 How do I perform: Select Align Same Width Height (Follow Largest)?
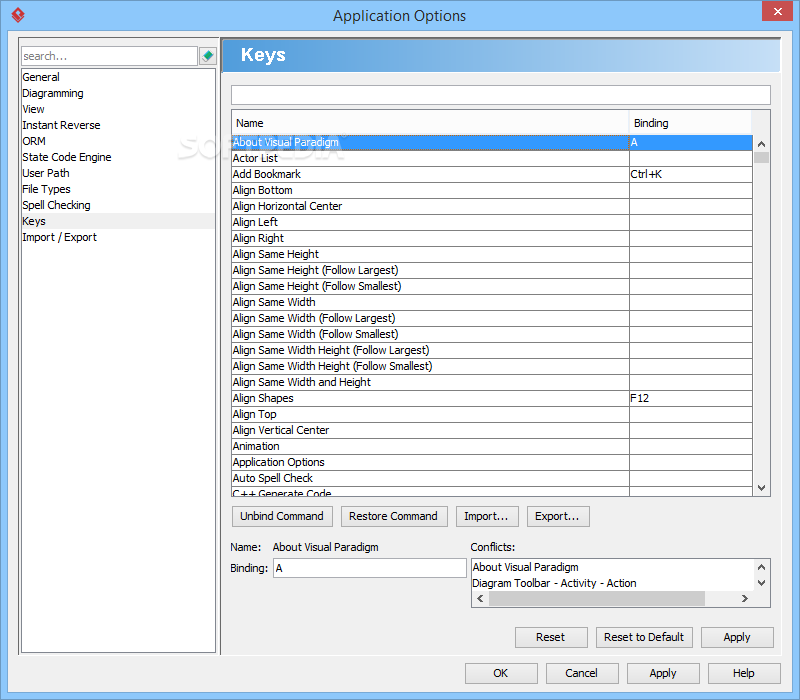pyautogui.click(x=492, y=350)
